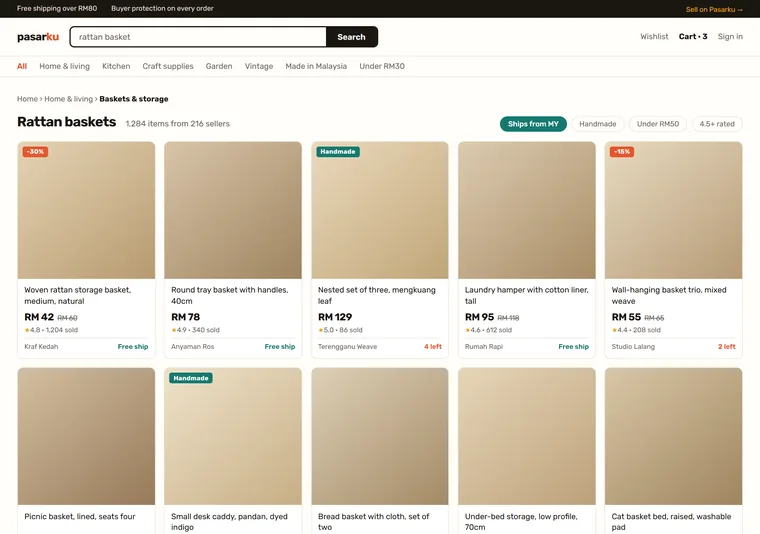Open Craft supplies category tab
The height and width of the screenshot is (534, 760).
point(168,66)
